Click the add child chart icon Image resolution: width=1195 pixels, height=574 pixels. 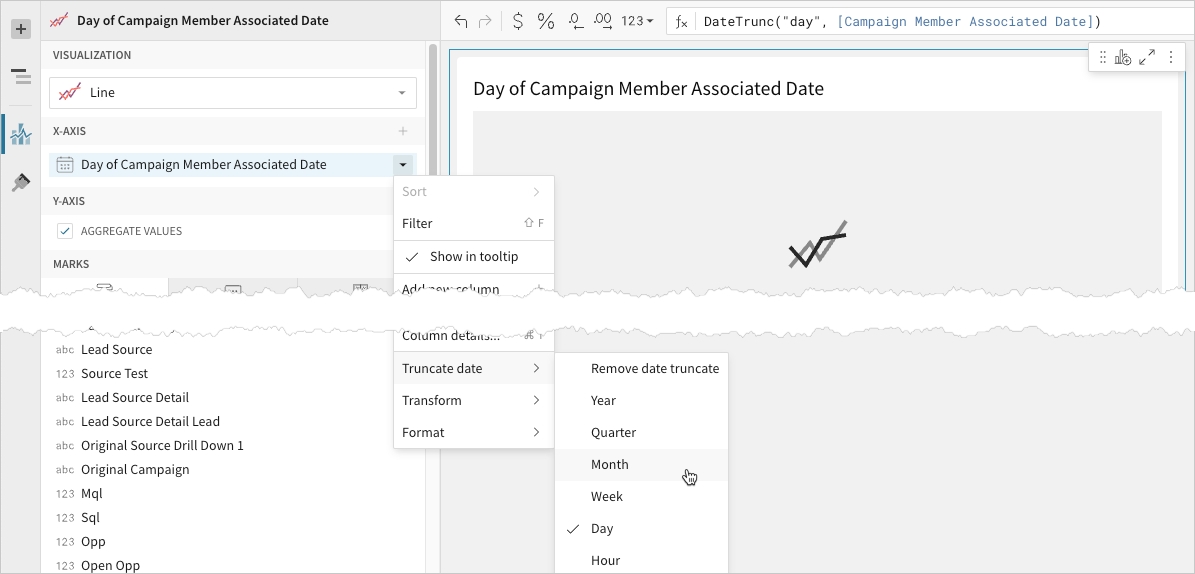click(1123, 58)
